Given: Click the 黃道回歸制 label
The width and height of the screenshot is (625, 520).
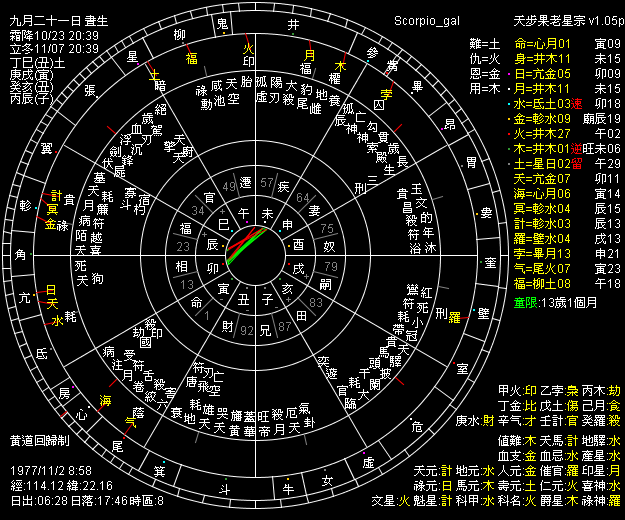Looking at the screenshot, I should tap(42, 439).
